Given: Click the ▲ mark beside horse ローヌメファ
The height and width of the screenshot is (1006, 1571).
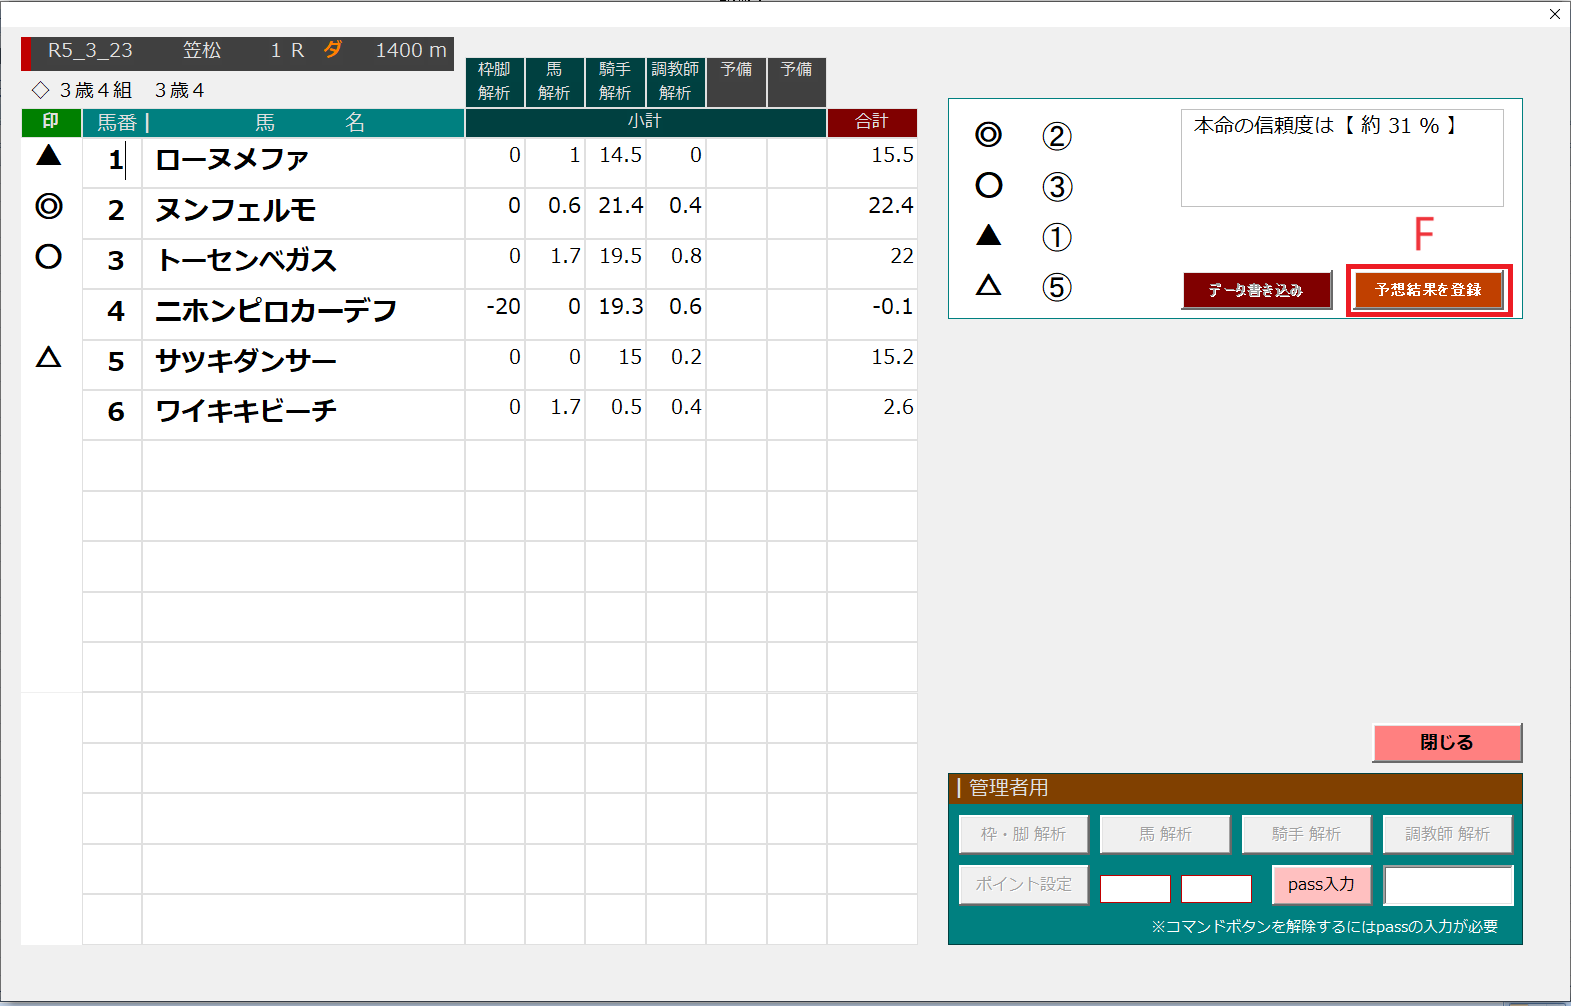Looking at the screenshot, I should tap(49, 155).
